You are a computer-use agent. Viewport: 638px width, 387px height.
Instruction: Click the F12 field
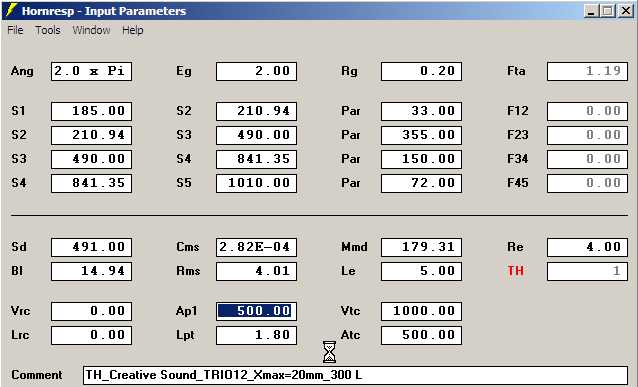click(x=587, y=112)
